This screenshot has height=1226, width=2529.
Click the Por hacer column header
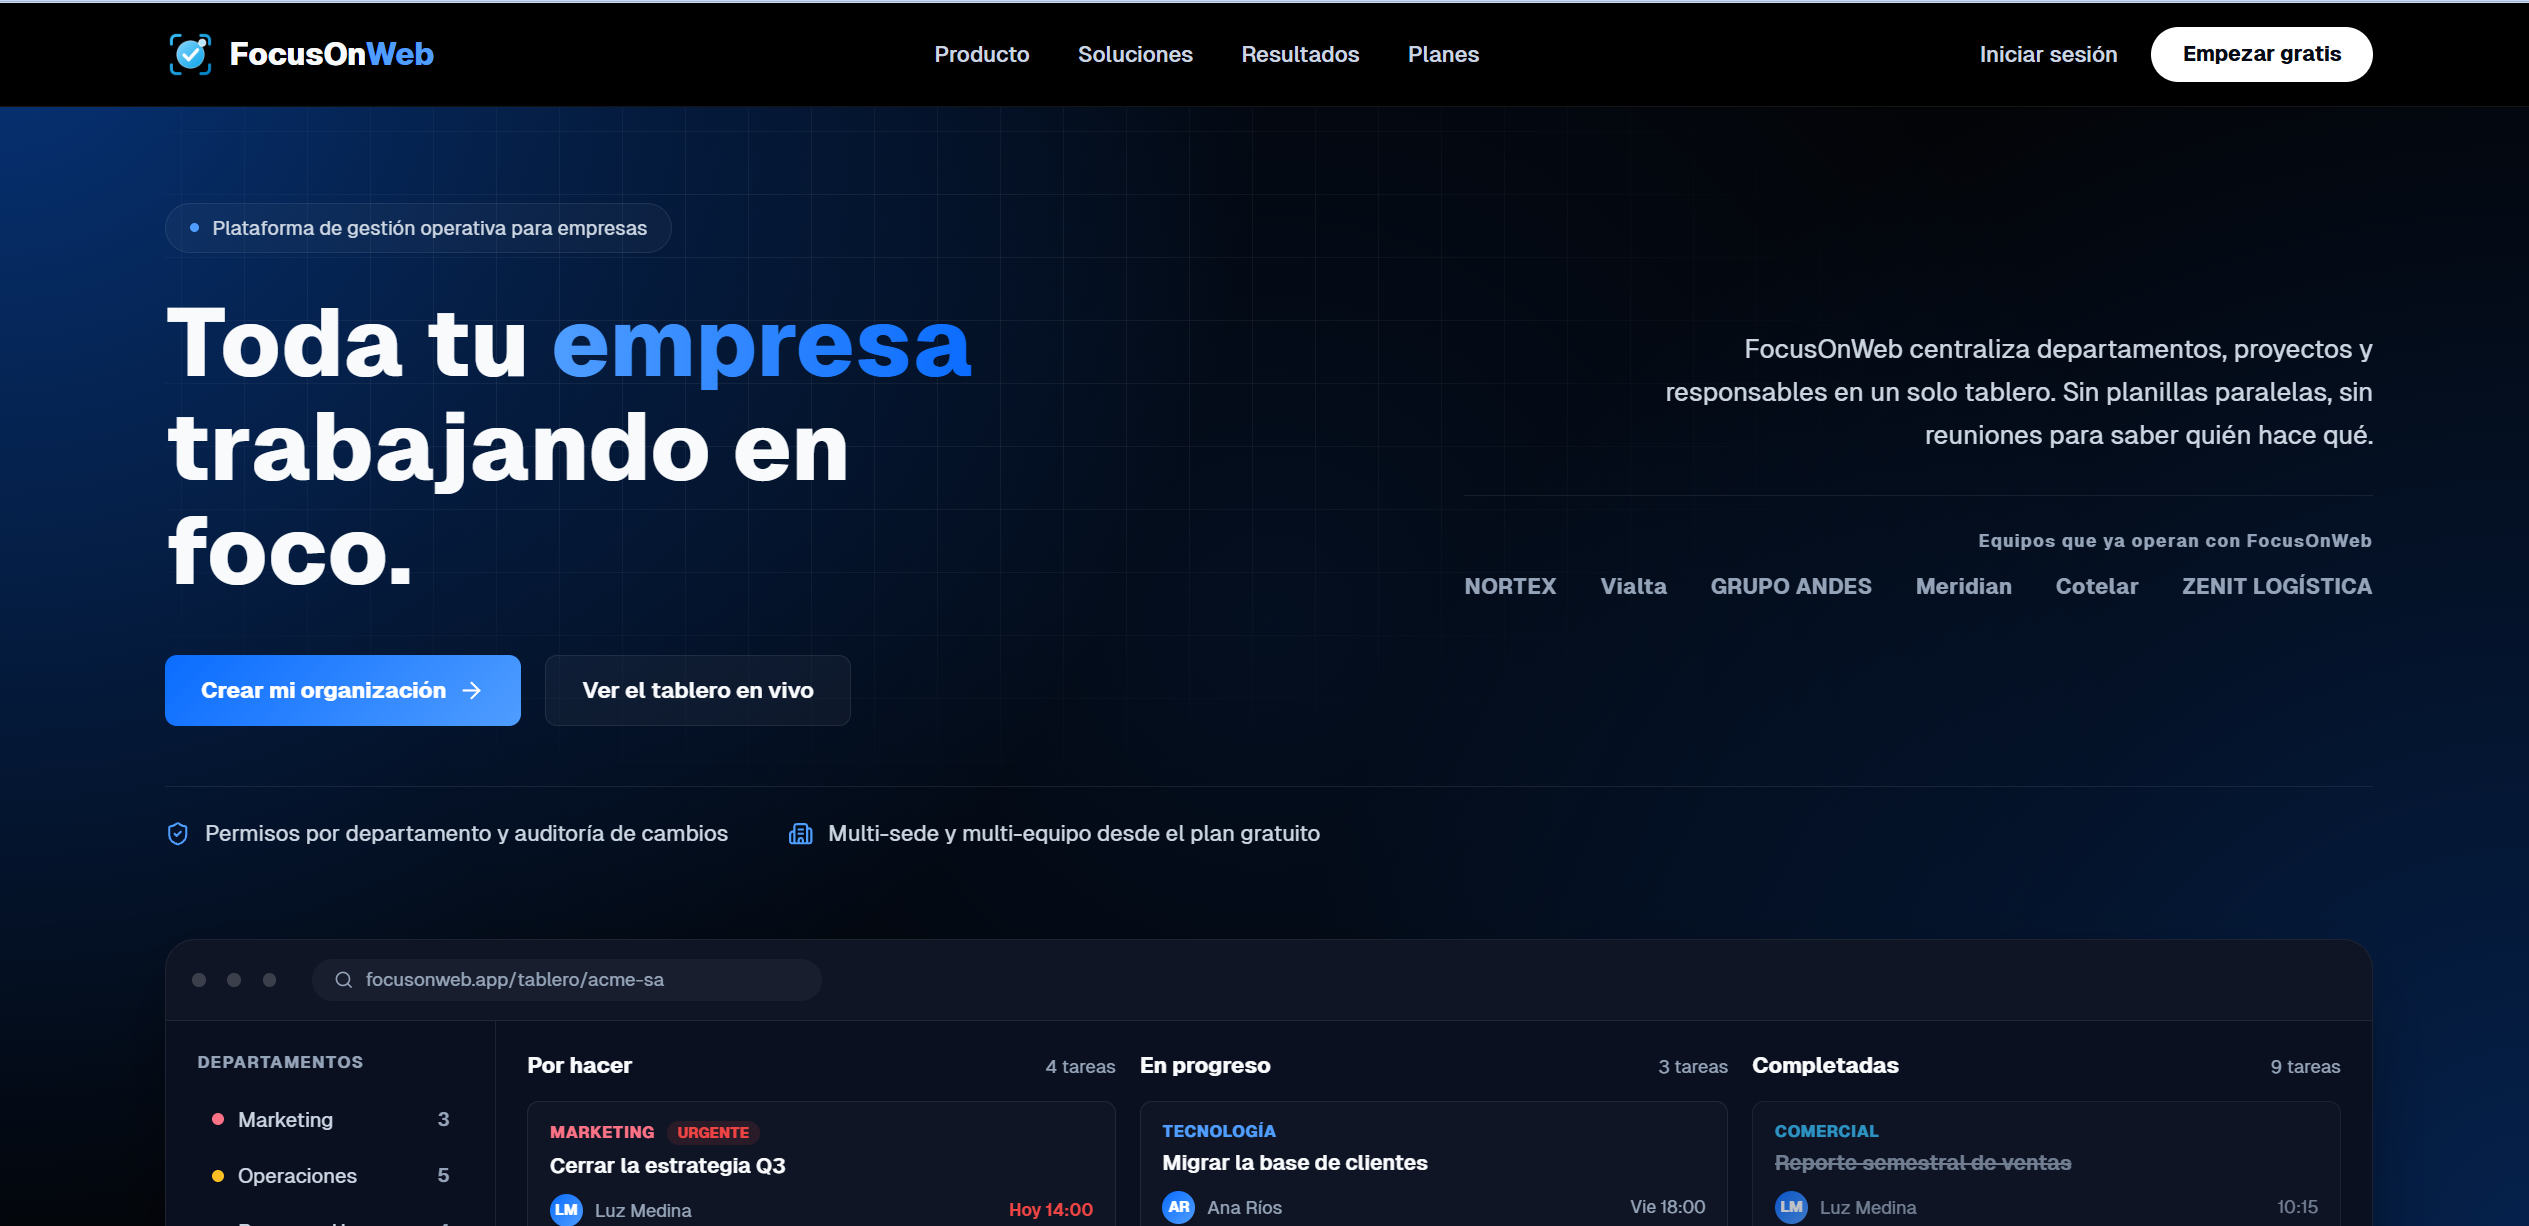580,1066
